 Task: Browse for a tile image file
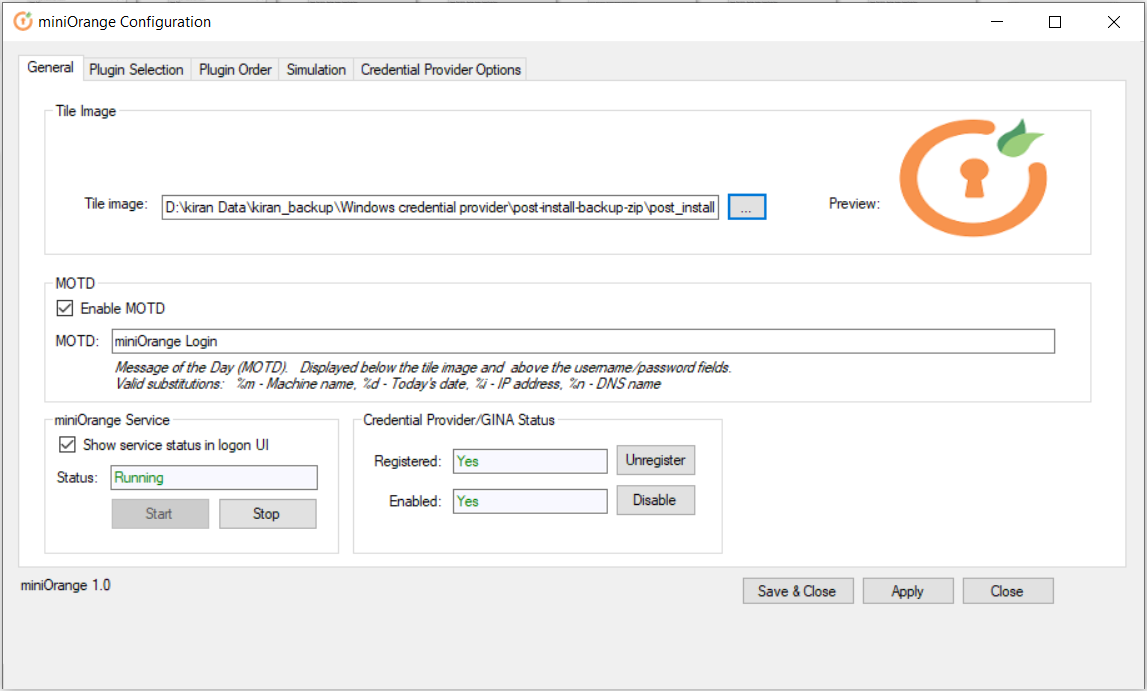click(x=747, y=207)
